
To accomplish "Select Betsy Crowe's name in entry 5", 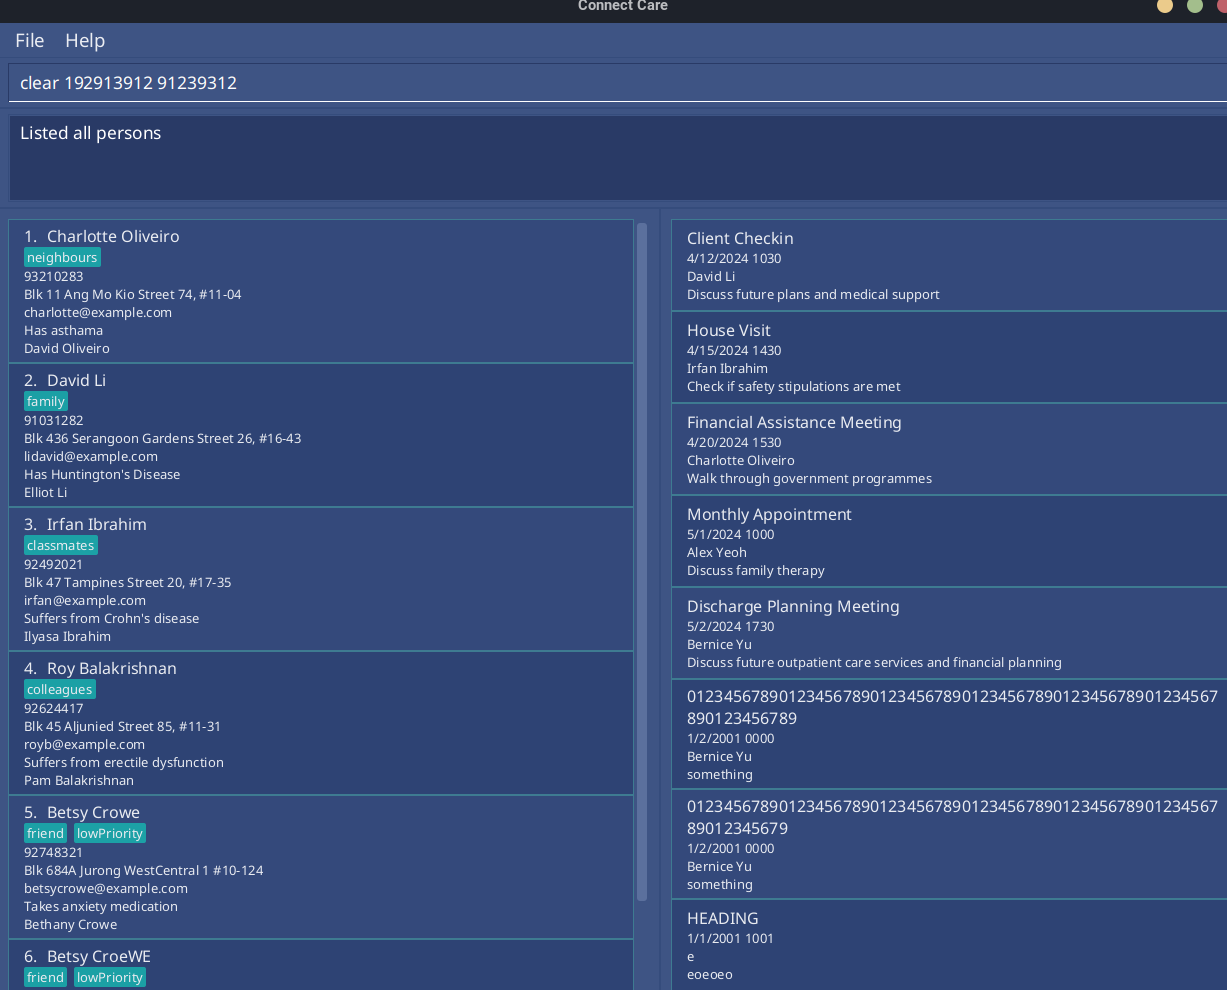I will pyautogui.click(x=93, y=812).
